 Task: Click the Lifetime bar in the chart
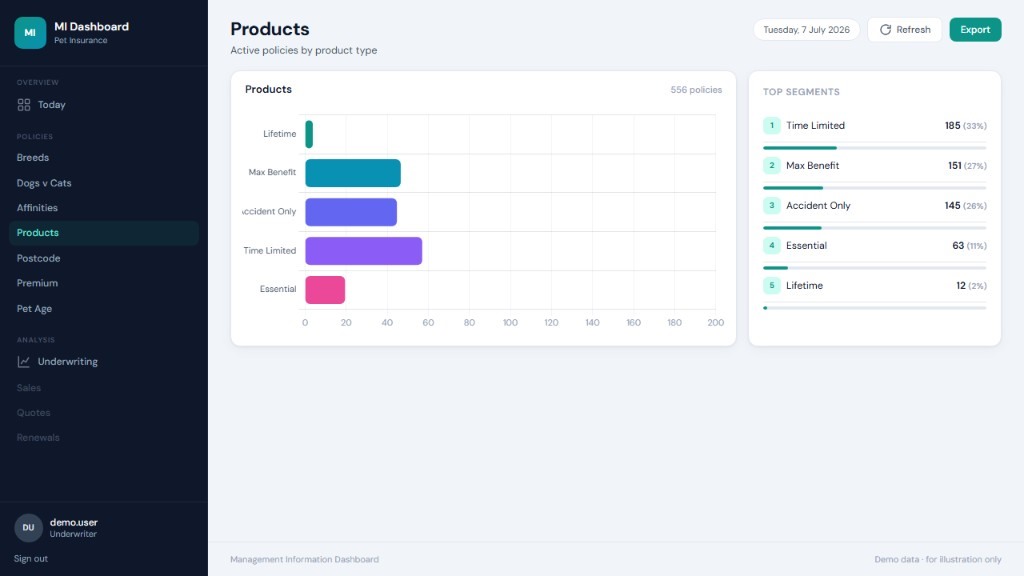pos(309,134)
